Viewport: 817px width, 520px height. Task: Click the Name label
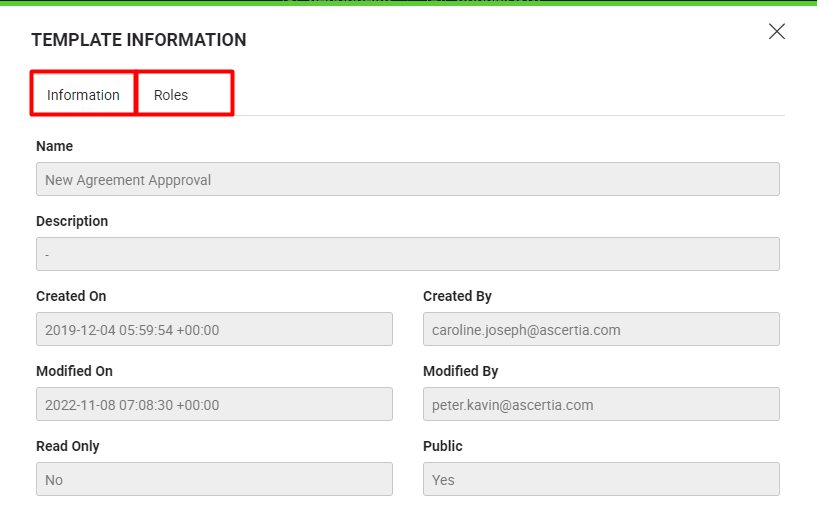[55, 146]
